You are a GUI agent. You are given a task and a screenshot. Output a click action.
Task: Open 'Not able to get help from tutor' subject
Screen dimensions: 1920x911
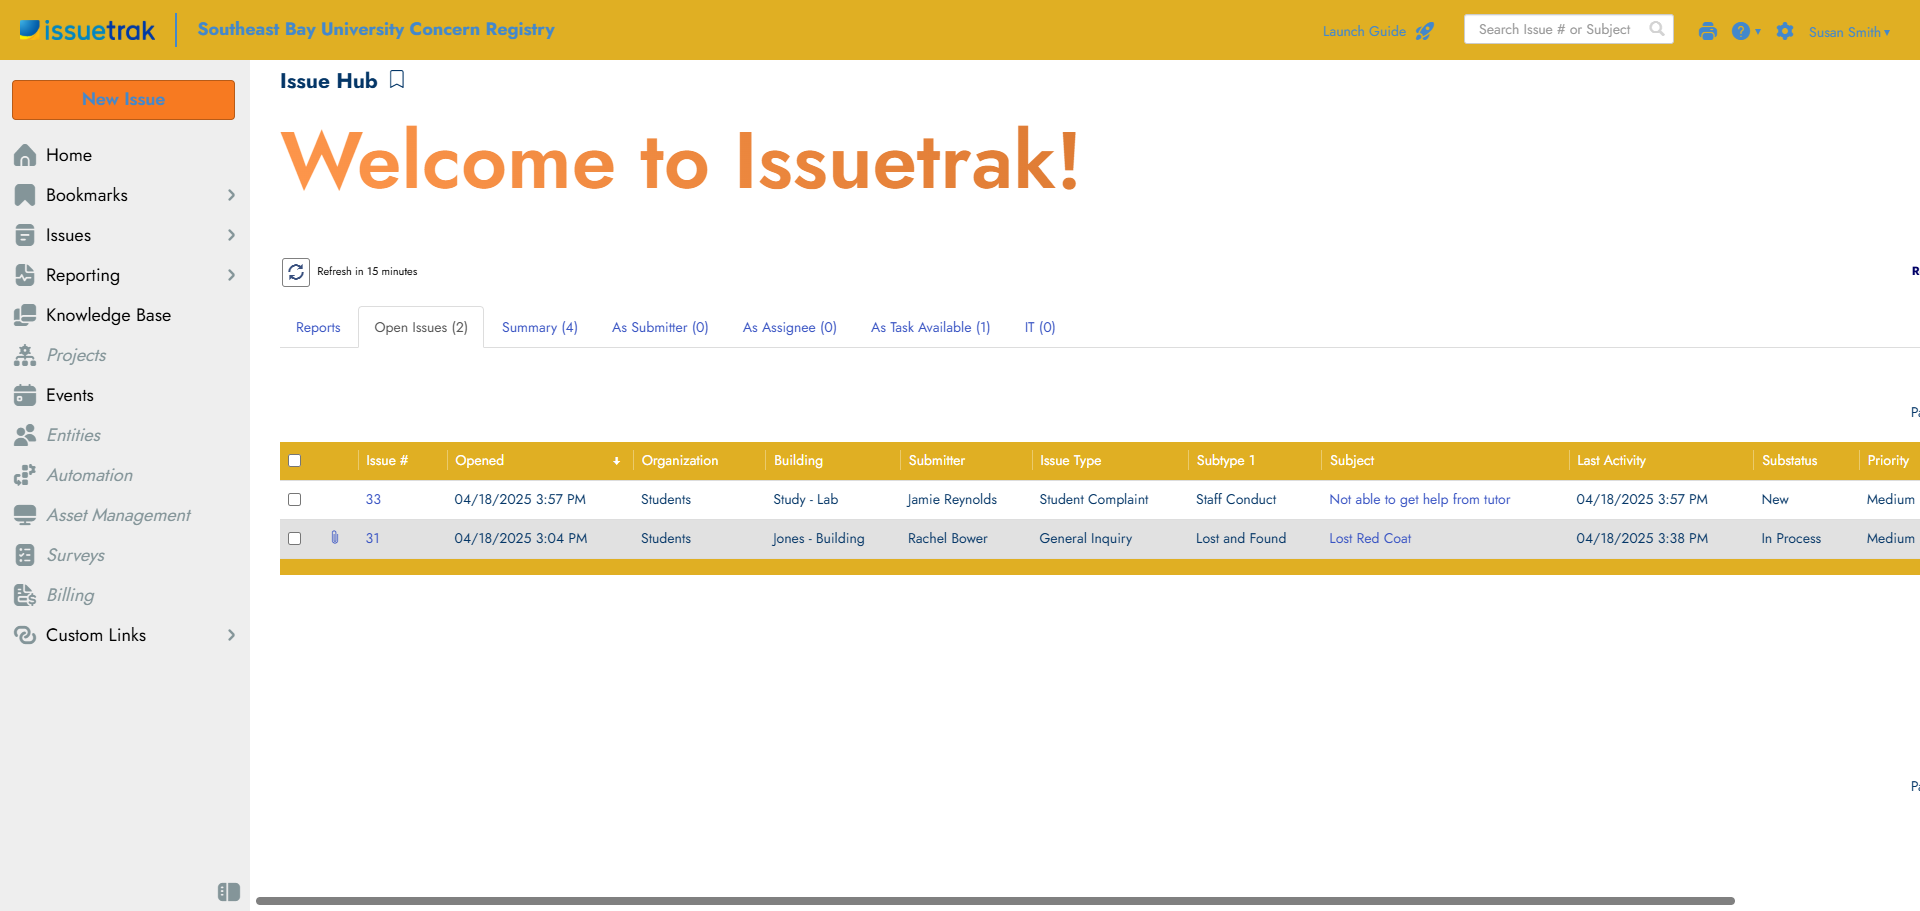1420,499
